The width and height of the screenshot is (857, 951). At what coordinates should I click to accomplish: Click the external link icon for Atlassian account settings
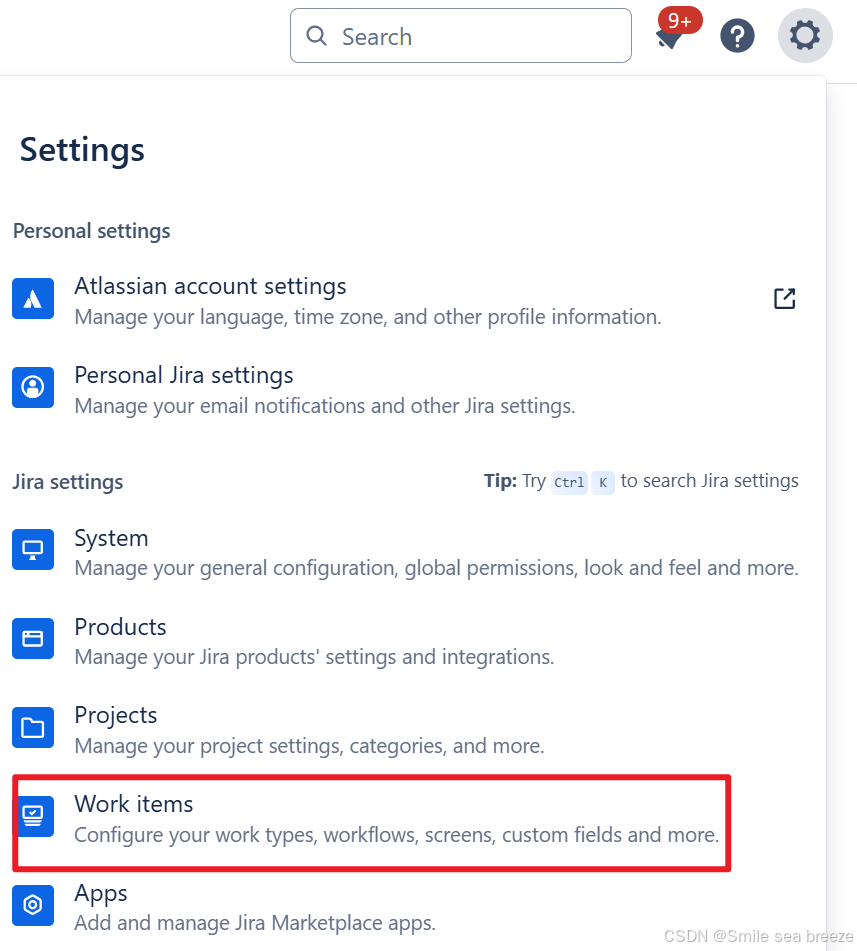(784, 298)
